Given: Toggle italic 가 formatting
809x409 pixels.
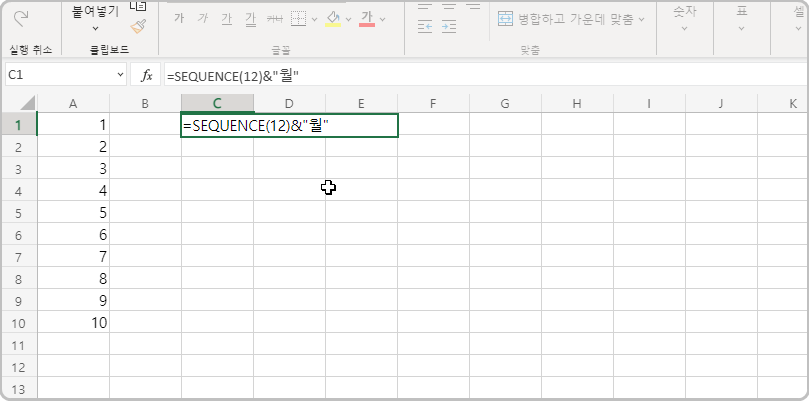Looking at the screenshot, I should [203, 19].
